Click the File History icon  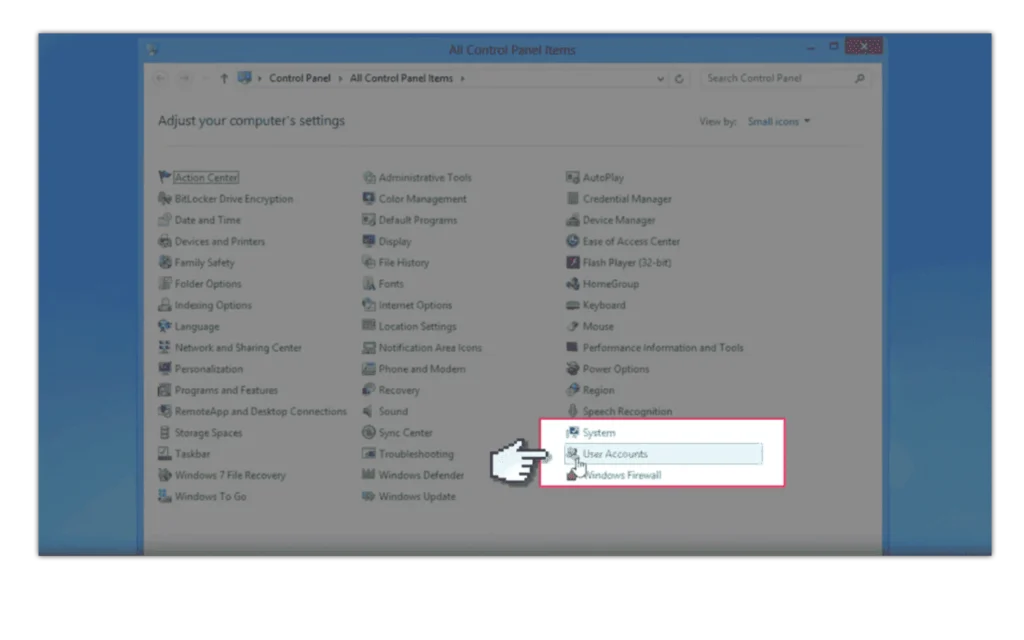(369, 263)
